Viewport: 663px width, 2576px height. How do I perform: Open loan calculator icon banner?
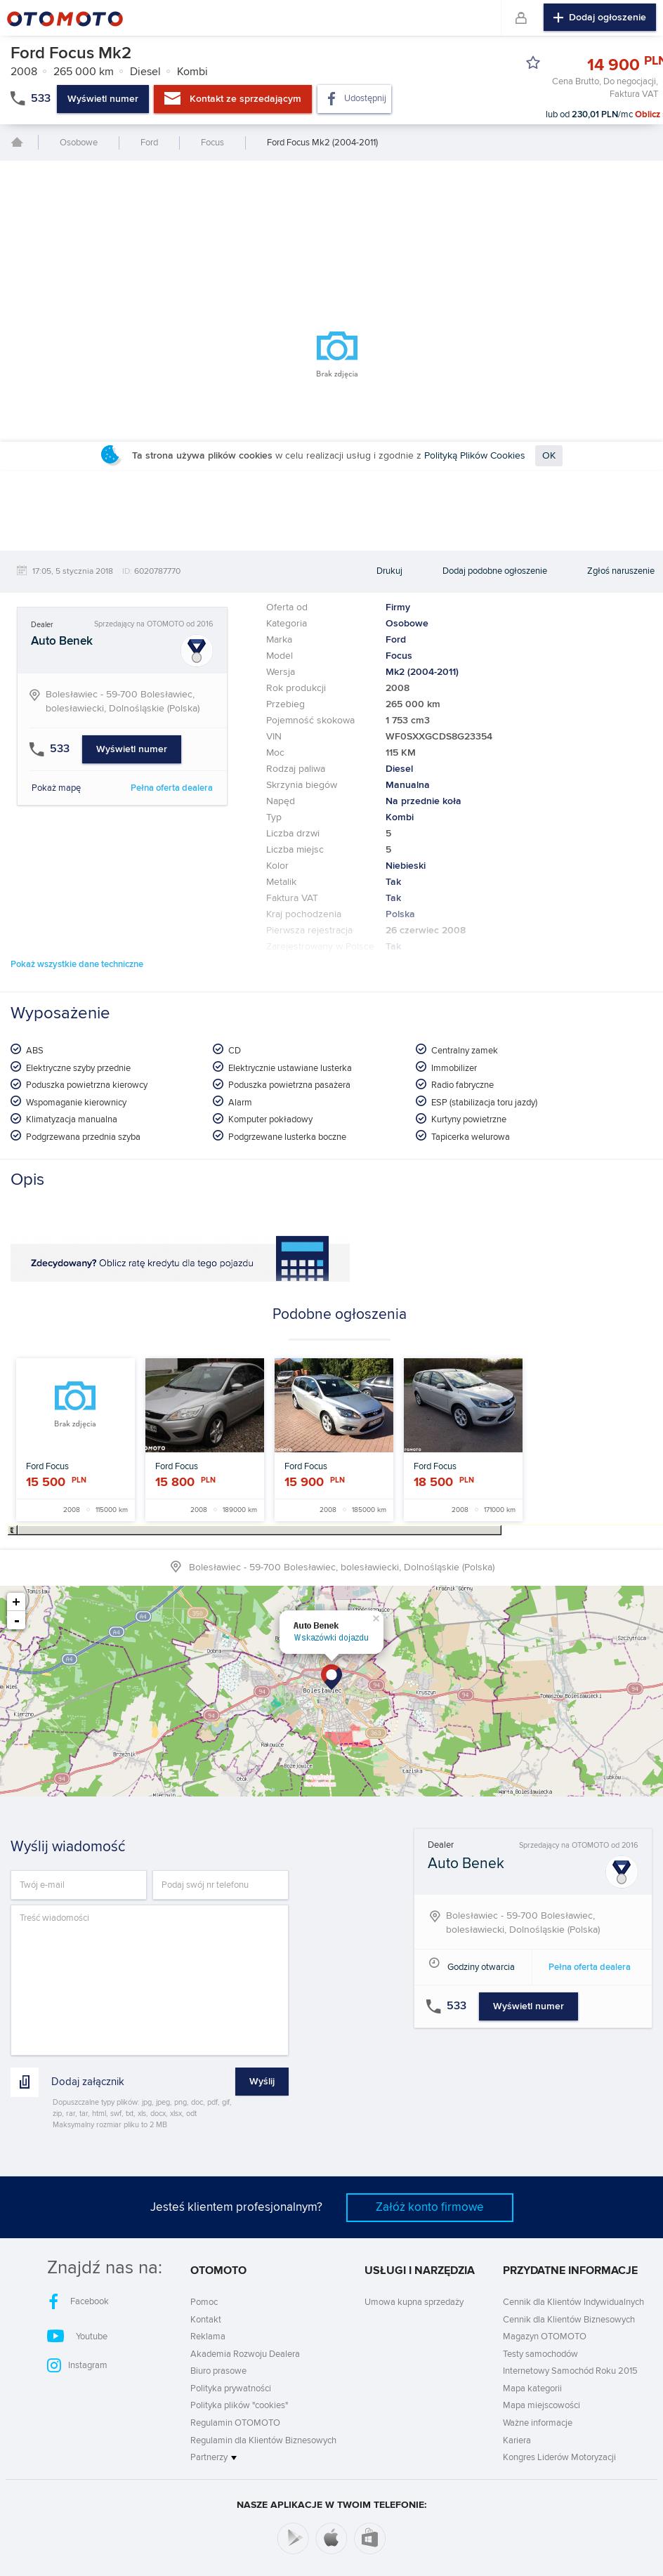click(302, 1262)
